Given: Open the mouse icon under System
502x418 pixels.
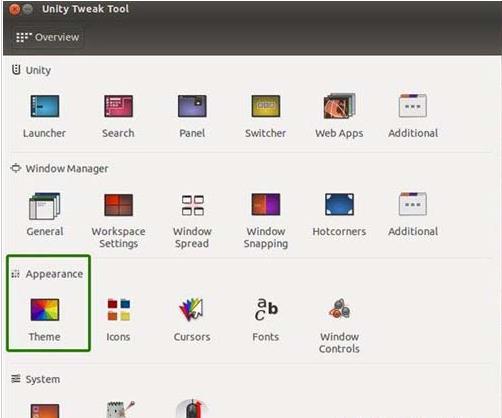Looking at the screenshot, I should (192, 409).
